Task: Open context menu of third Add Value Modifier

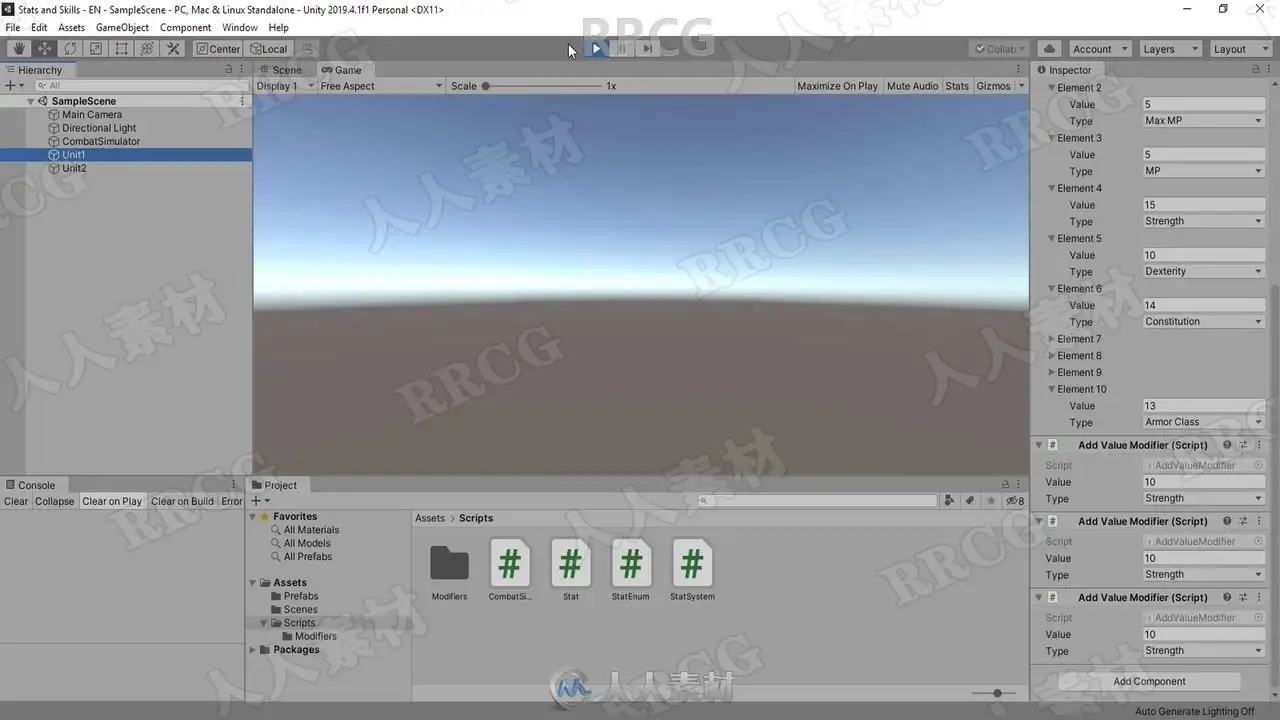Action: click(x=1259, y=597)
